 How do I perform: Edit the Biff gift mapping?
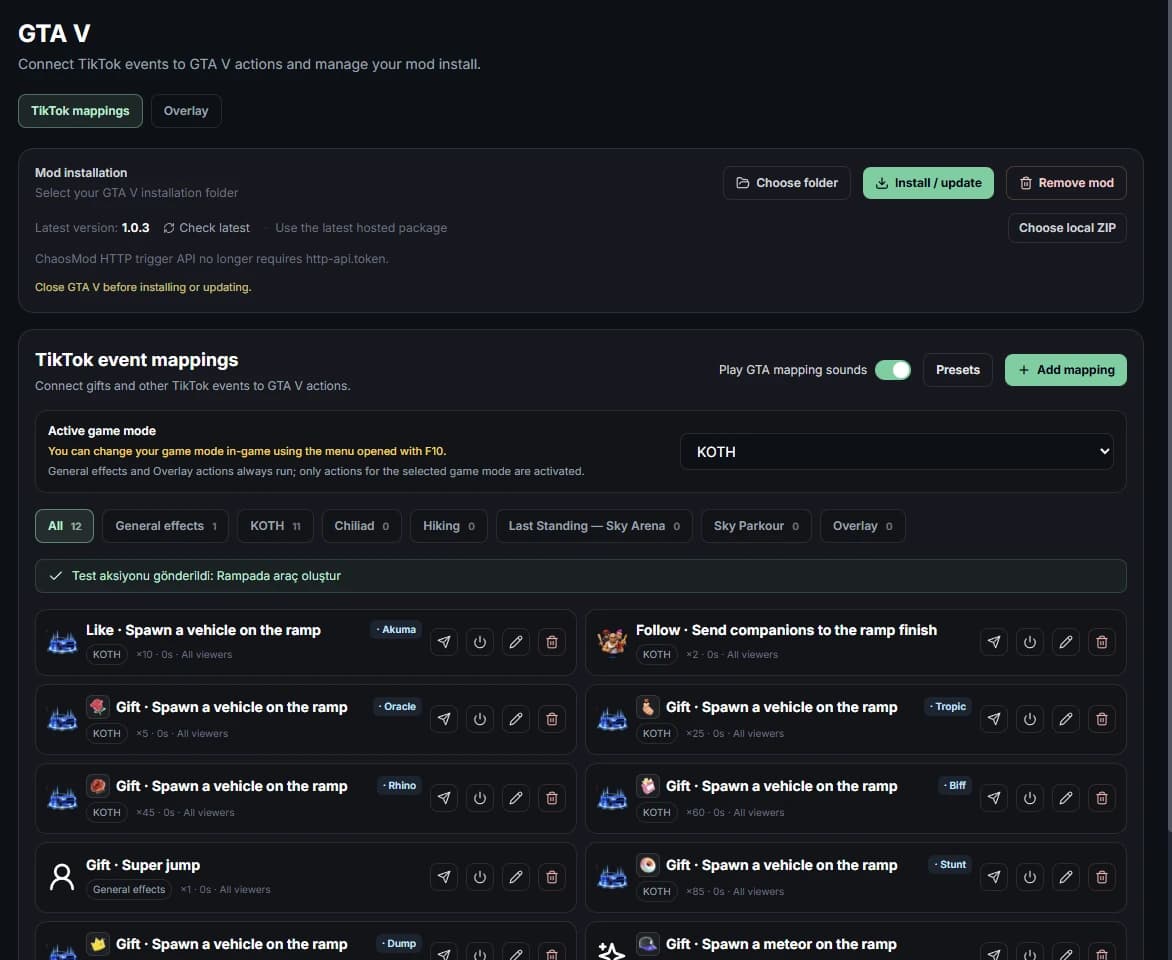coord(1066,799)
